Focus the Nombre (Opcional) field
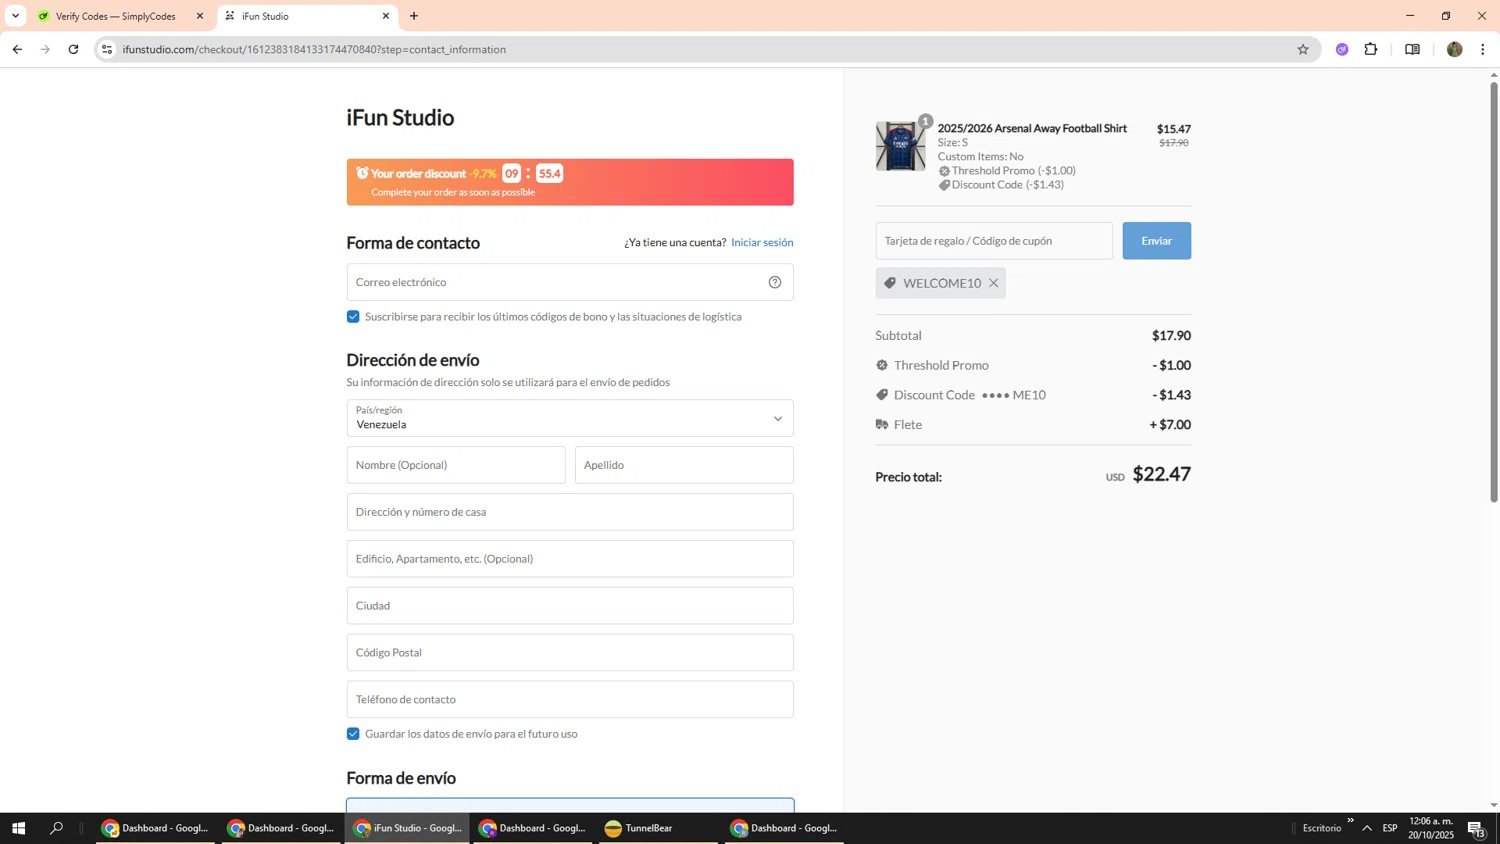 [x=456, y=465]
